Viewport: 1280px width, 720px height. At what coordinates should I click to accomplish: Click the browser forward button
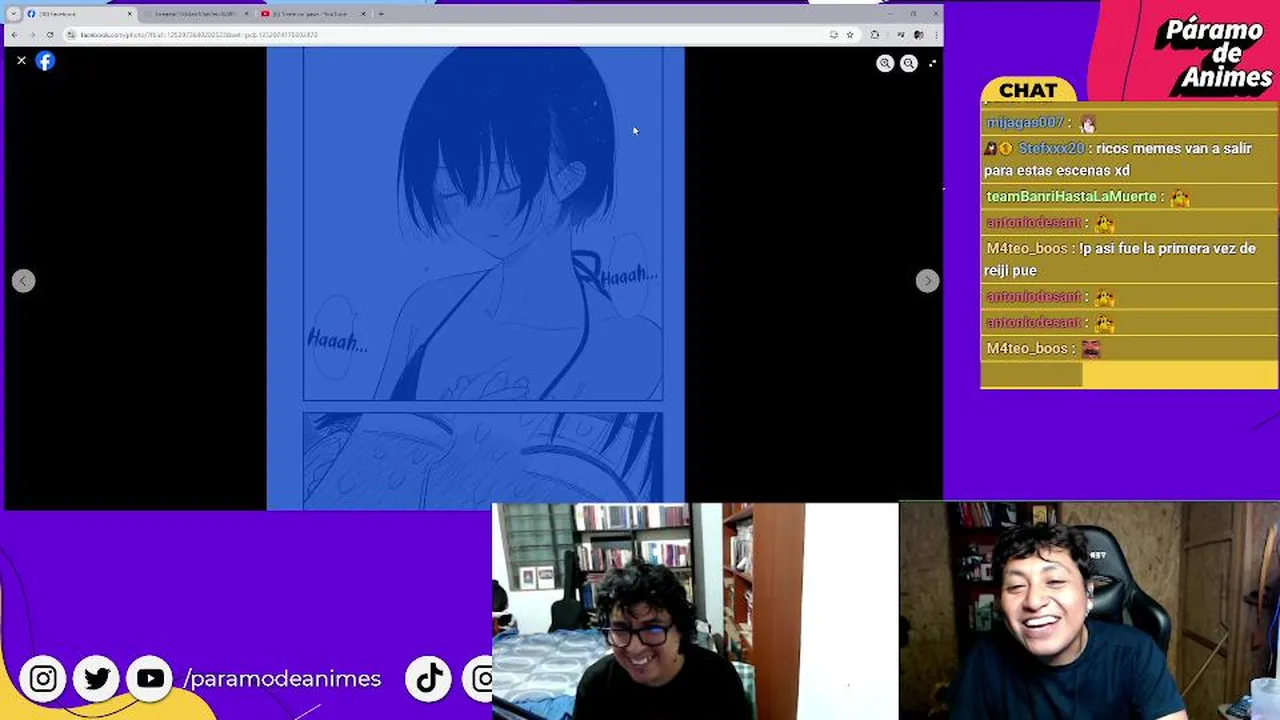pos(32,34)
